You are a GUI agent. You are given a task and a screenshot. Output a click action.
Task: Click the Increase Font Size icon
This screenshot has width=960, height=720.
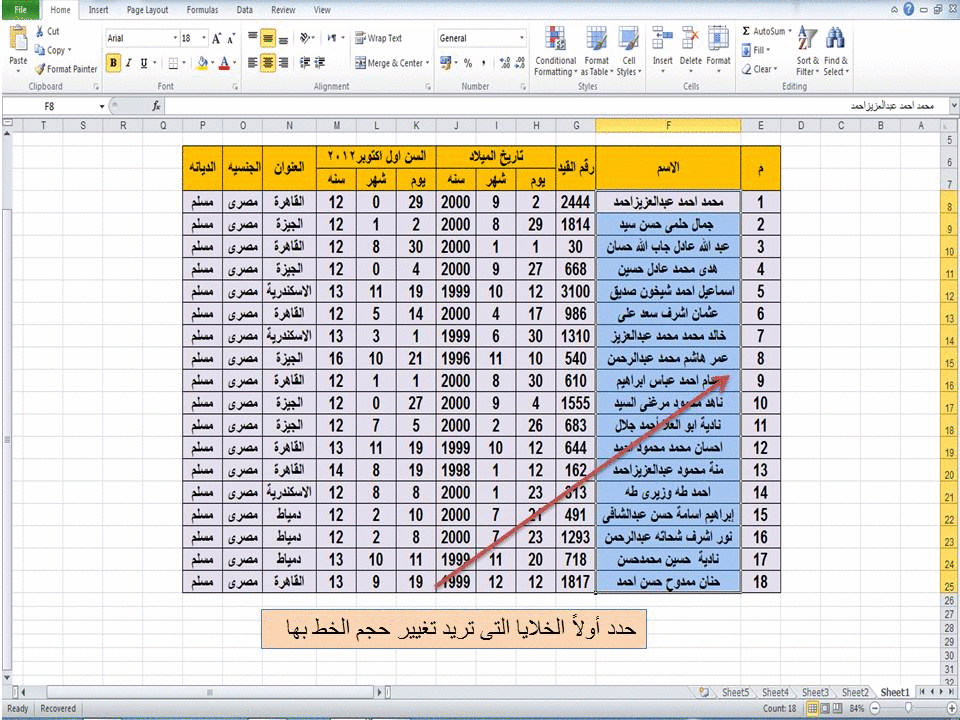tap(216, 39)
